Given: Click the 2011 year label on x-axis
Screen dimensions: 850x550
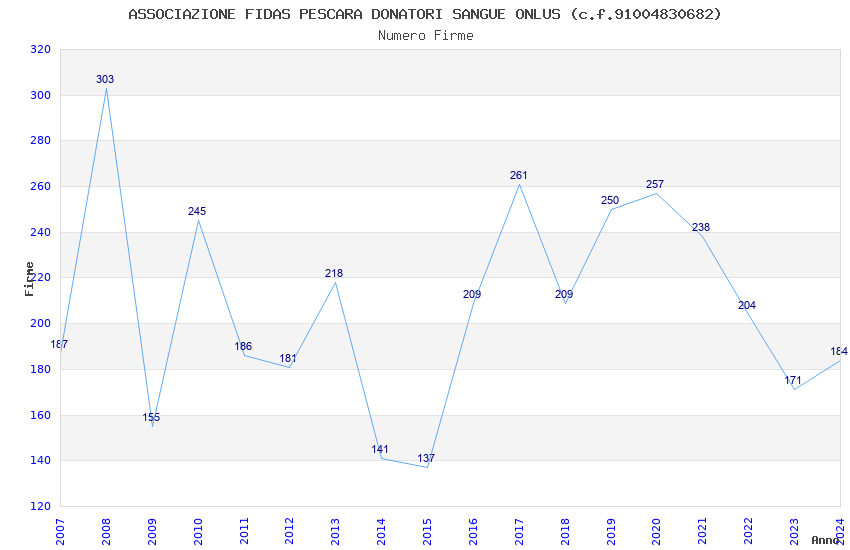Looking at the screenshot, I should point(244,532).
